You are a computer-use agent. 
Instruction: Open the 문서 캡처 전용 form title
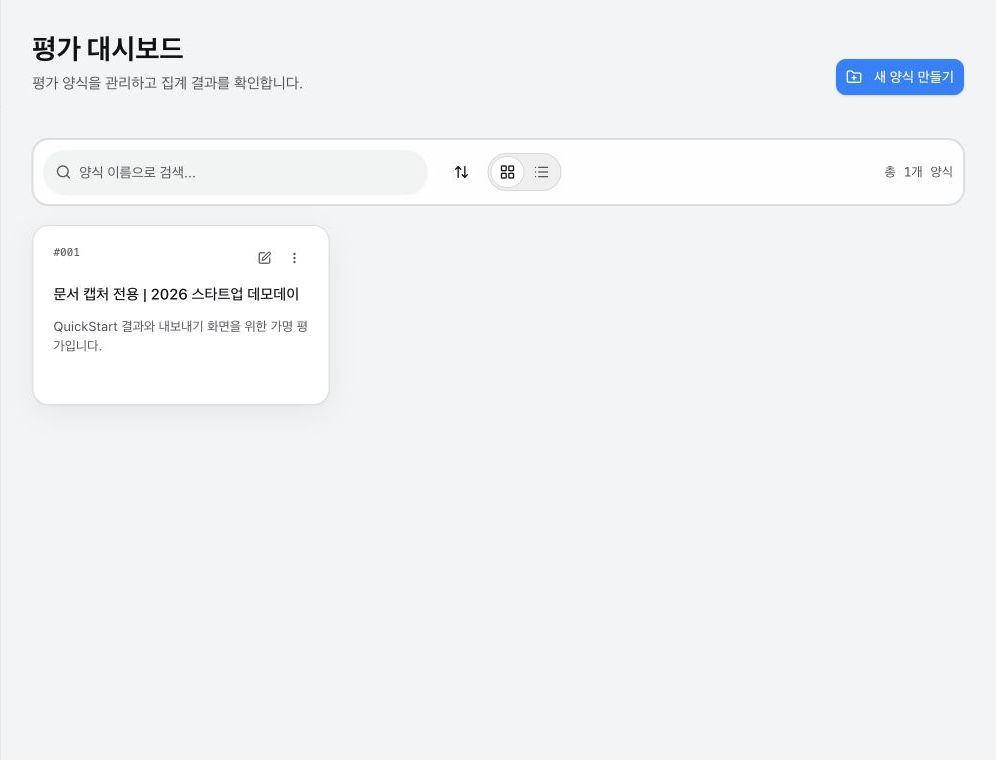pos(176,294)
